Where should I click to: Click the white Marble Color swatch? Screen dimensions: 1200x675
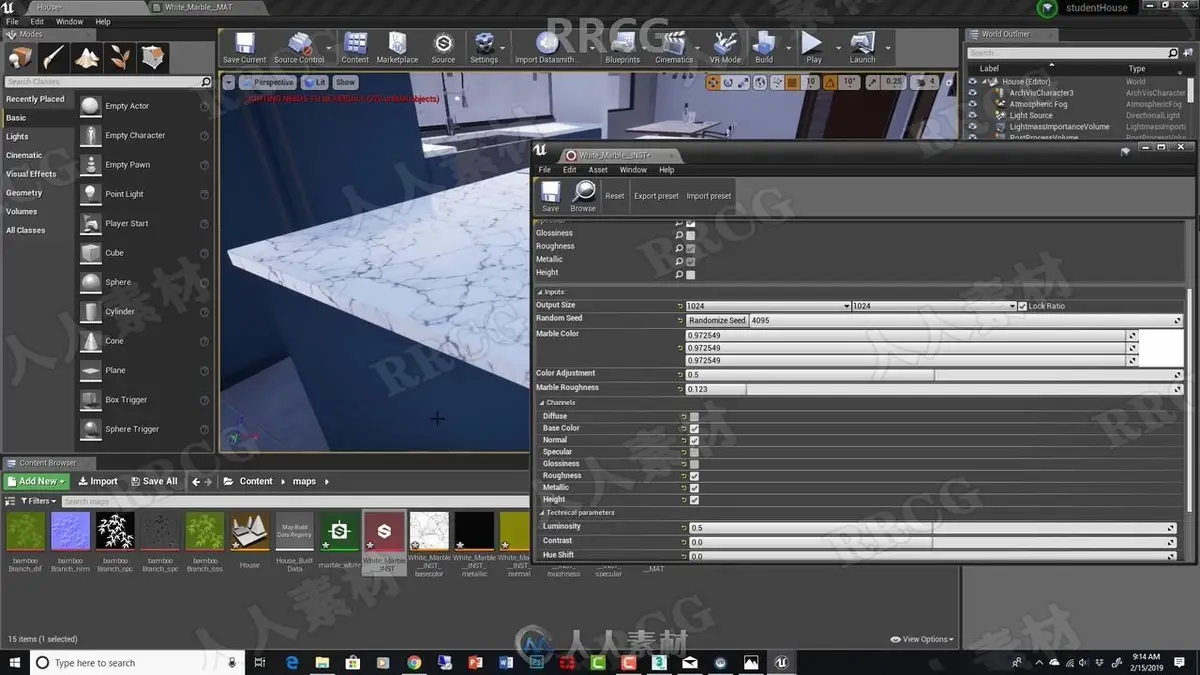(x=1161, y=347)
